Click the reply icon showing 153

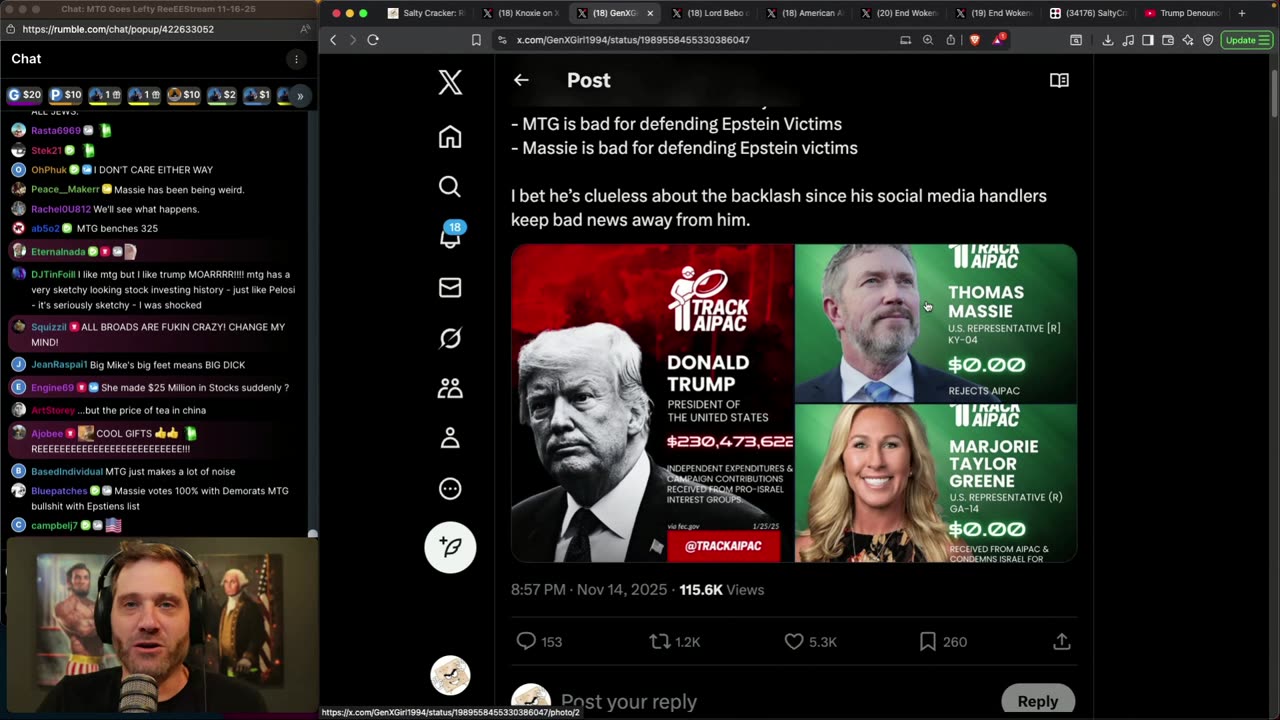pos(527,641)
